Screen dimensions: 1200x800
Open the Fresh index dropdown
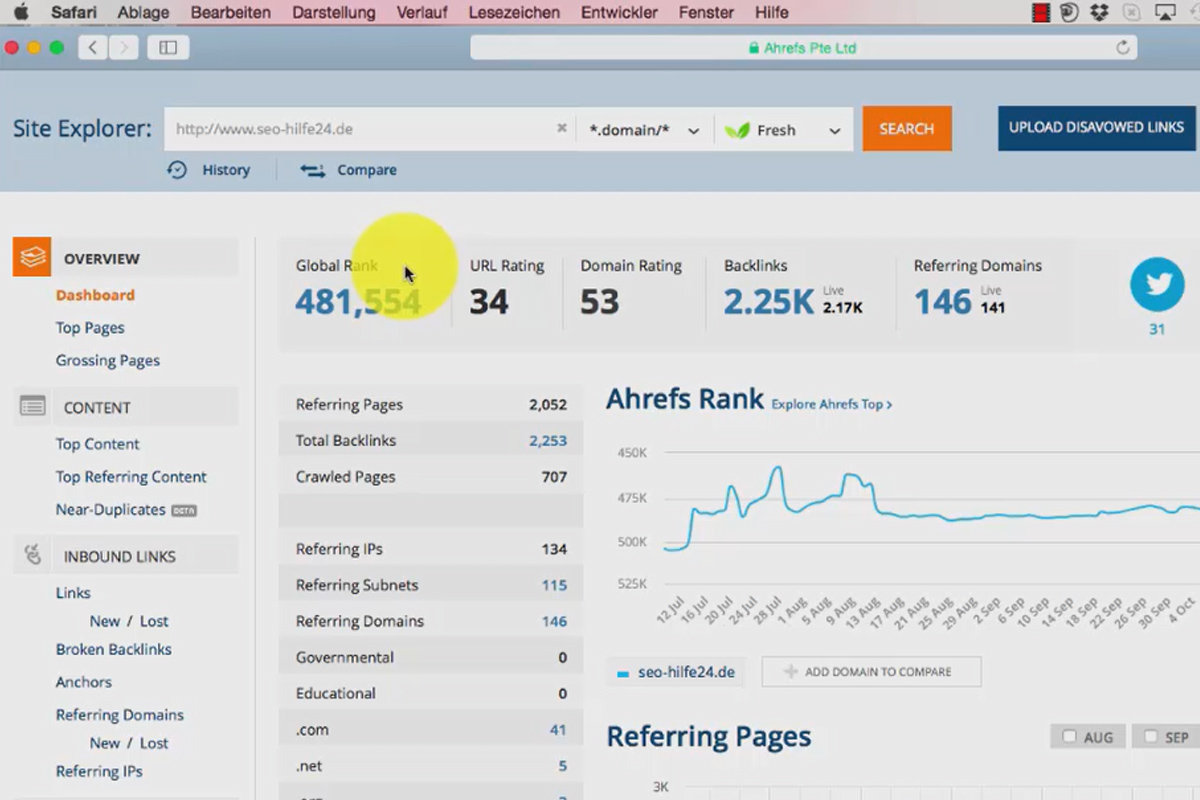tap(784, 129)
